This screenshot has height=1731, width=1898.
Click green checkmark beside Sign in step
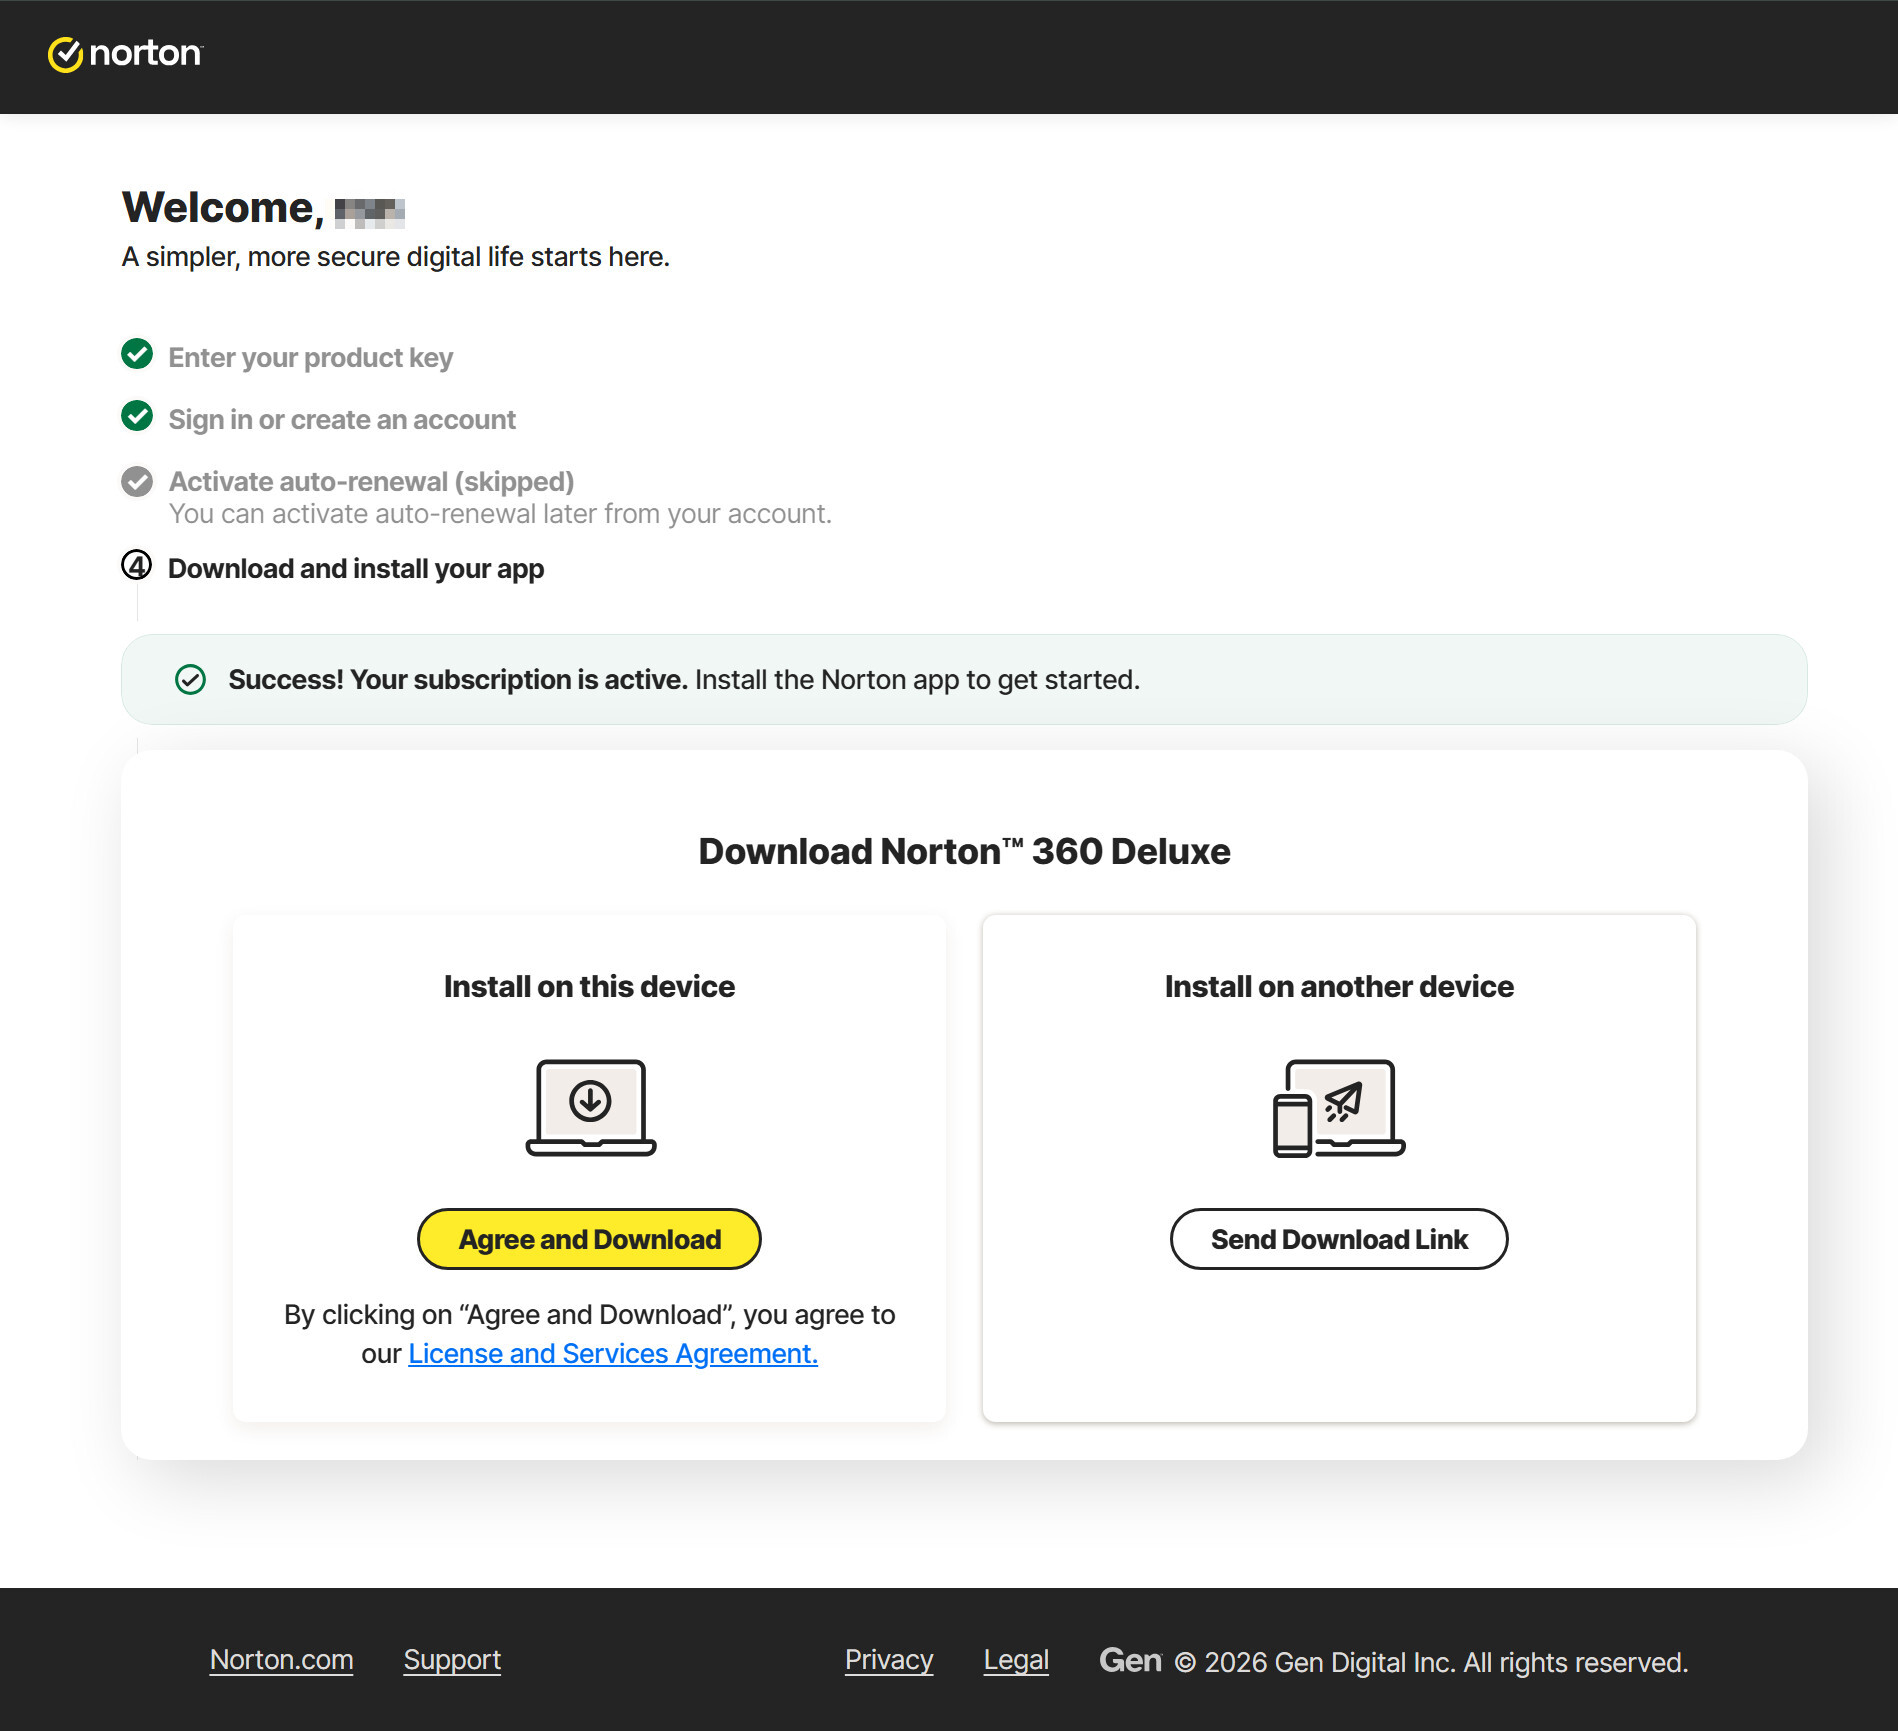pyautogui.click(x=137, y=416)
